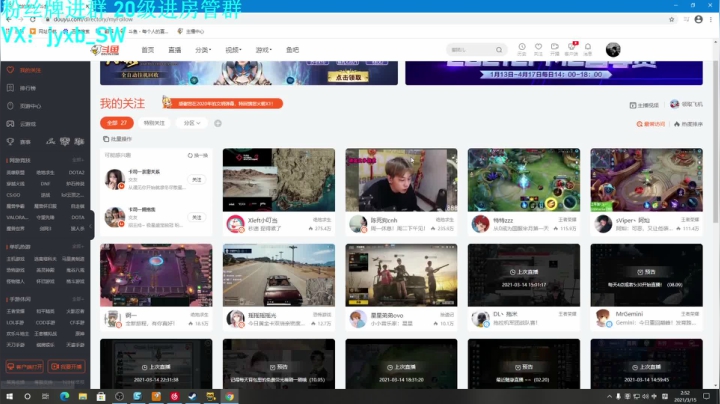Open the 排行榜 ranking sidebar item
The image size is (720, 404).
click(x=22, y=88)
